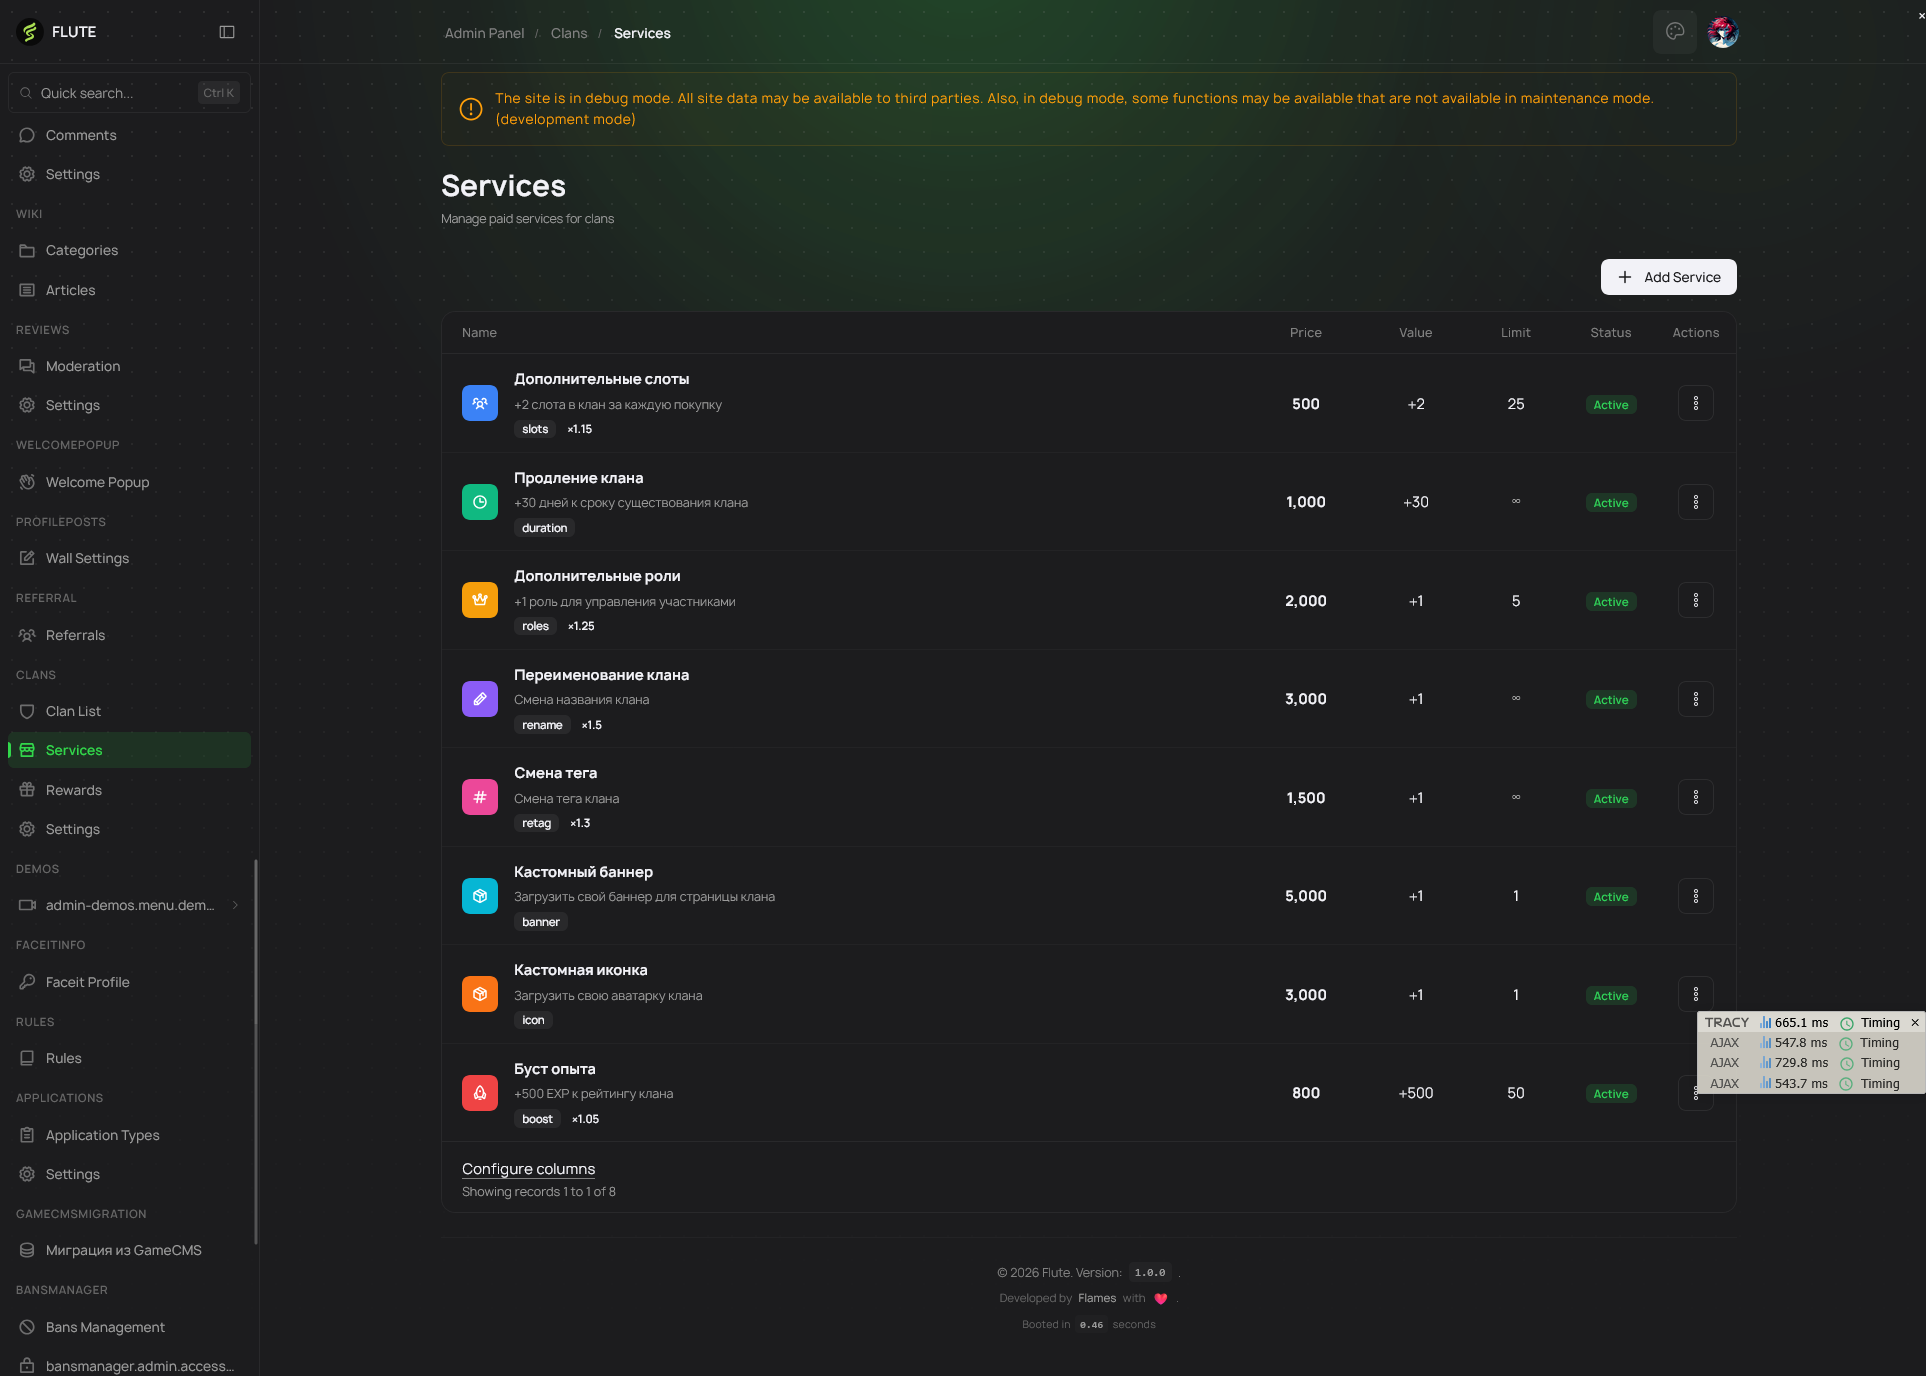Click the Welcome Popup icon
This screenshot has height=1376, width=1926.
tap(27, 481)
